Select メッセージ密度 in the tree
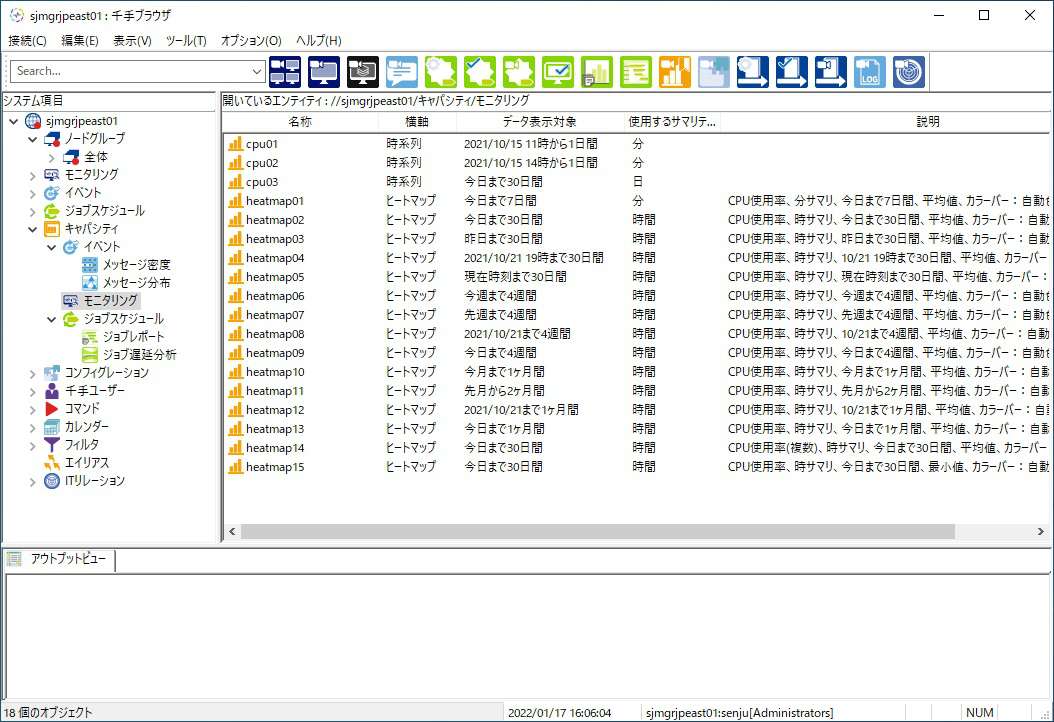The image size is (1054, 722). (136, 265)
